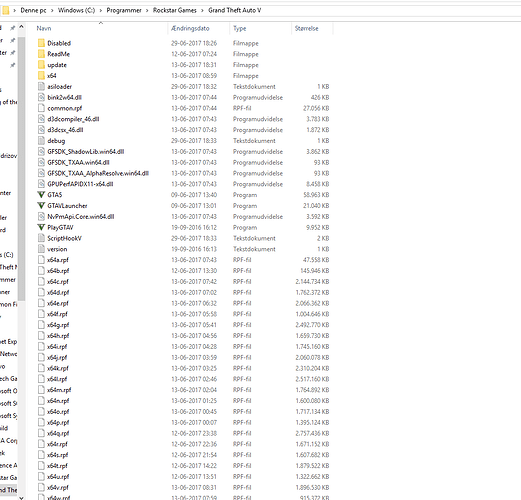Click the PlayGTAV program icon
Screen dimensions: 521x500
[x=41, y=227]
